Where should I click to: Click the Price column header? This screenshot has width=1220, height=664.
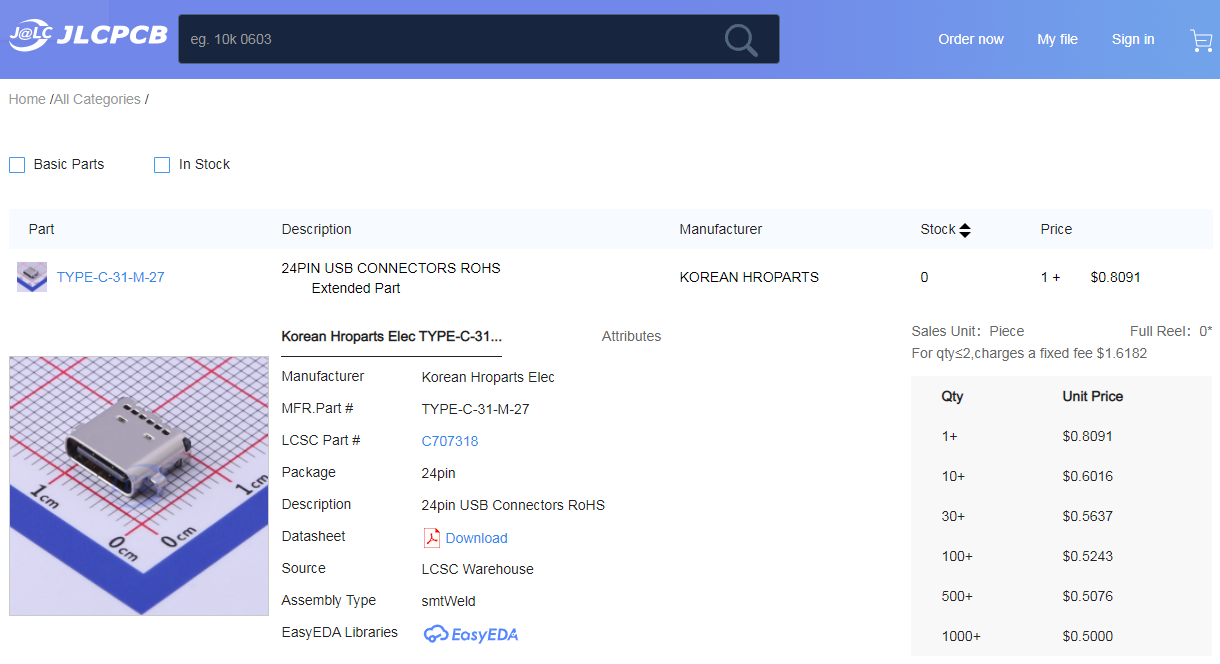[x=1056, y=229]
